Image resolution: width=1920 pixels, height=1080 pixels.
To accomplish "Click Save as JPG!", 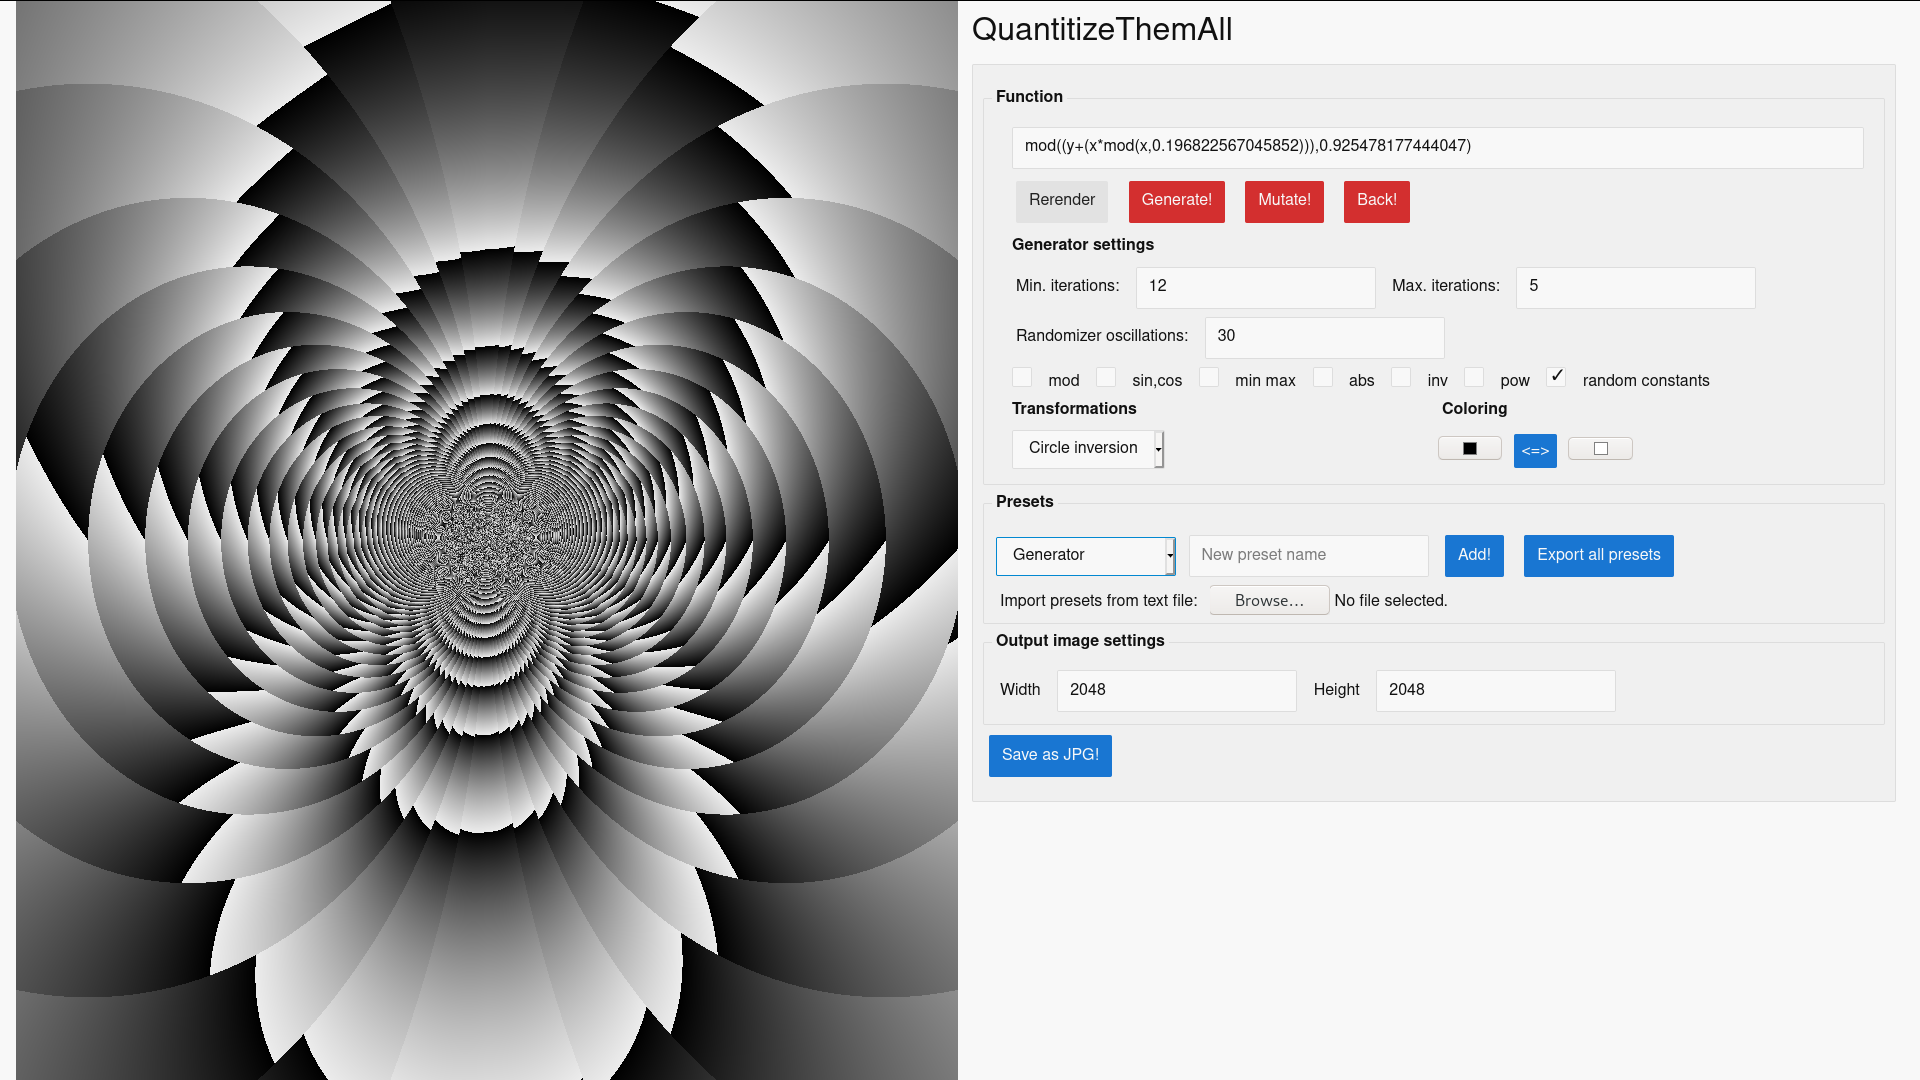I will [1050, 755].
